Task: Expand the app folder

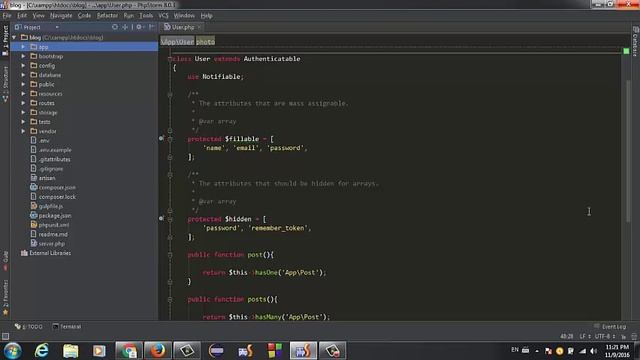Action: (23, 47)
